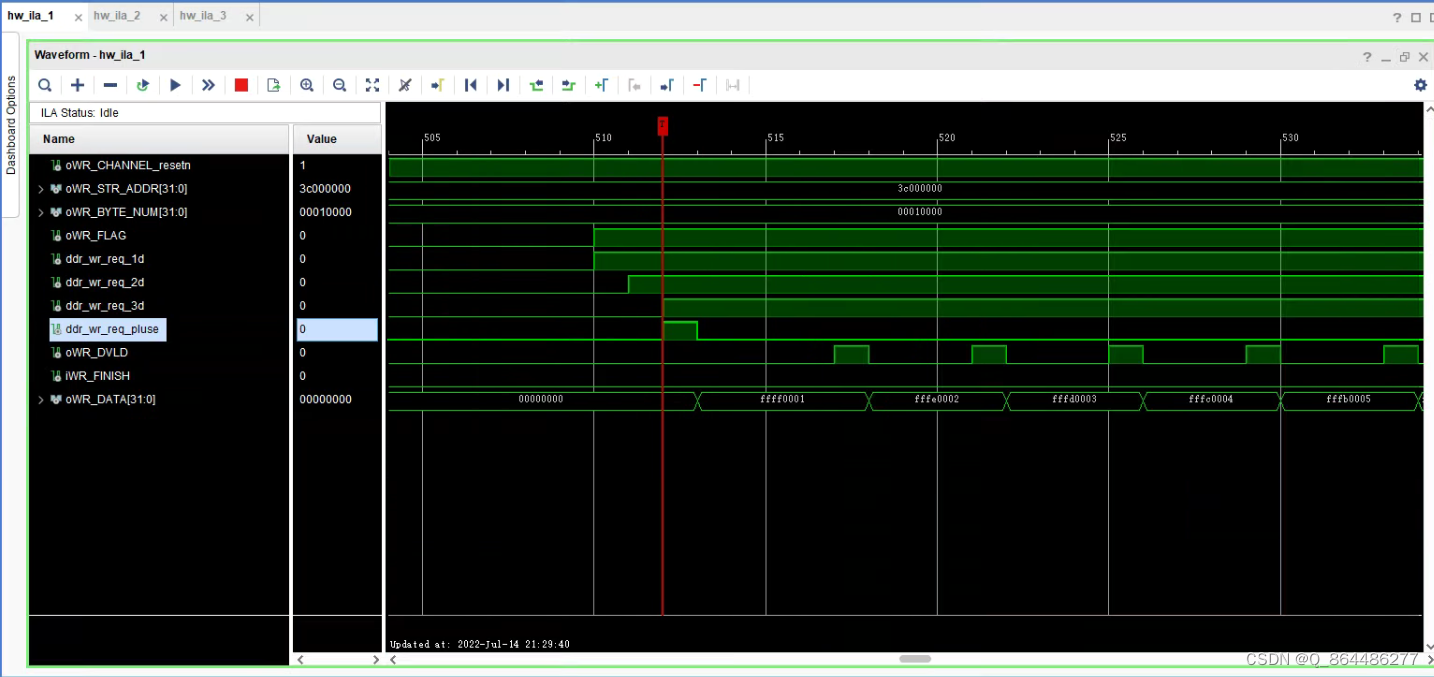Zoom in on the waveform
Viewport: 1434px width, 677px height.
(x=307, y=85)
